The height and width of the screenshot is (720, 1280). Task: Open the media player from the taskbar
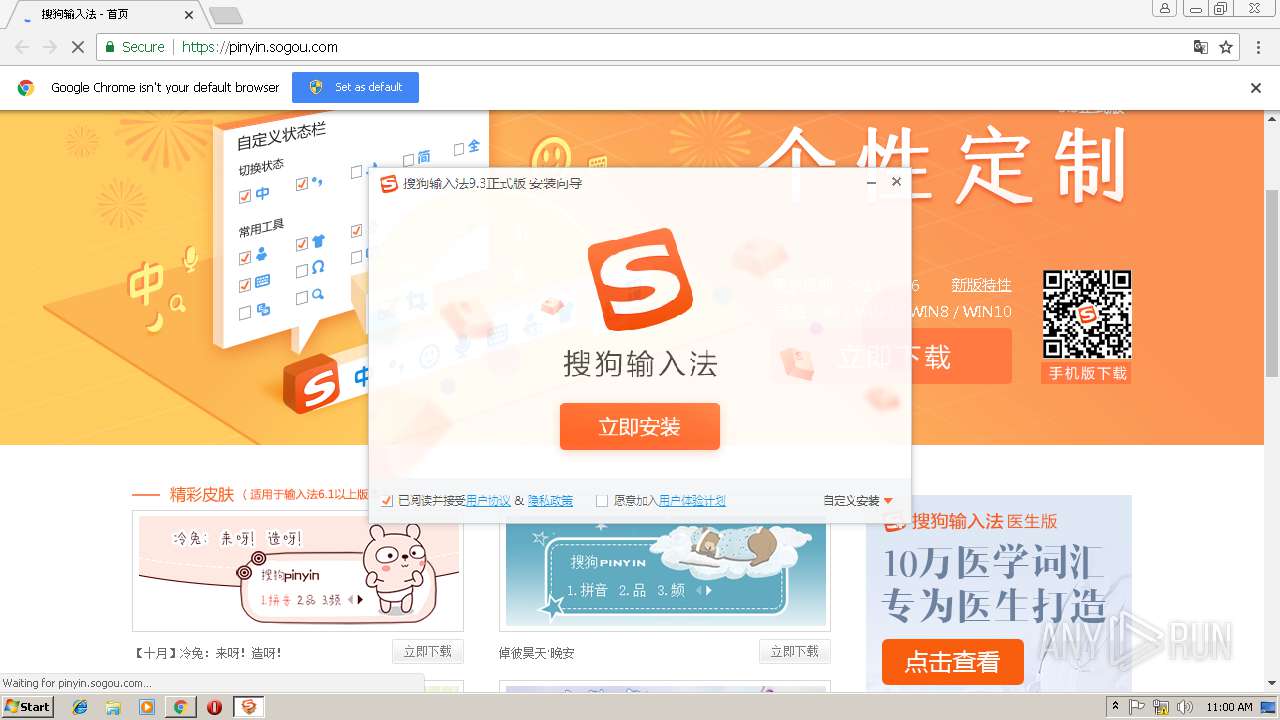pos(147,707)
